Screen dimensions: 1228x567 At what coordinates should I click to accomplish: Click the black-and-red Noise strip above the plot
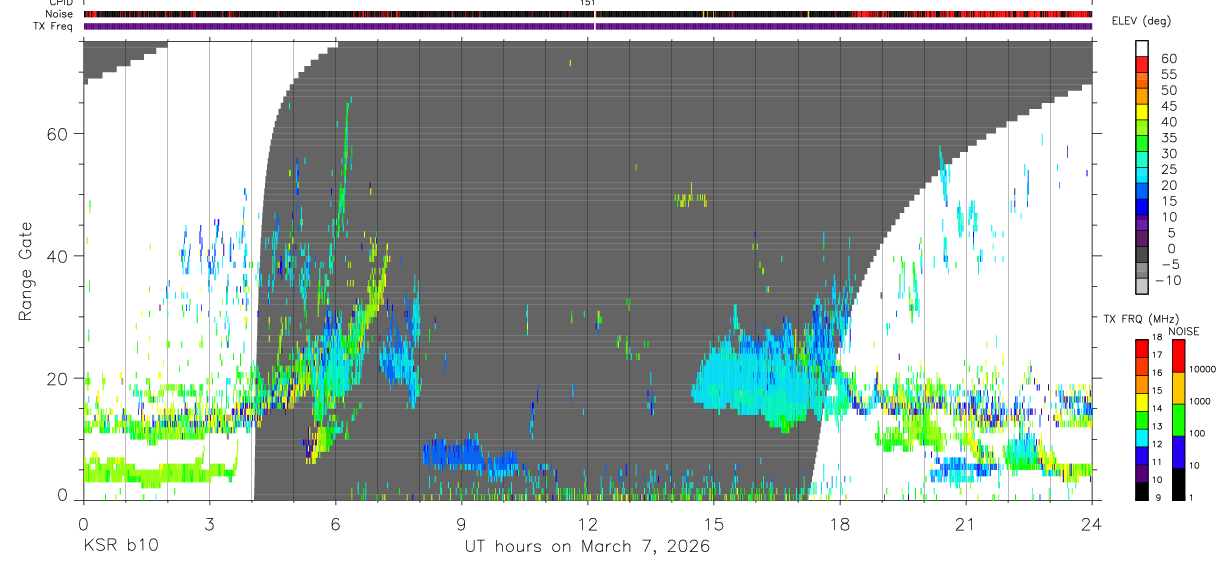pos(588,14)
